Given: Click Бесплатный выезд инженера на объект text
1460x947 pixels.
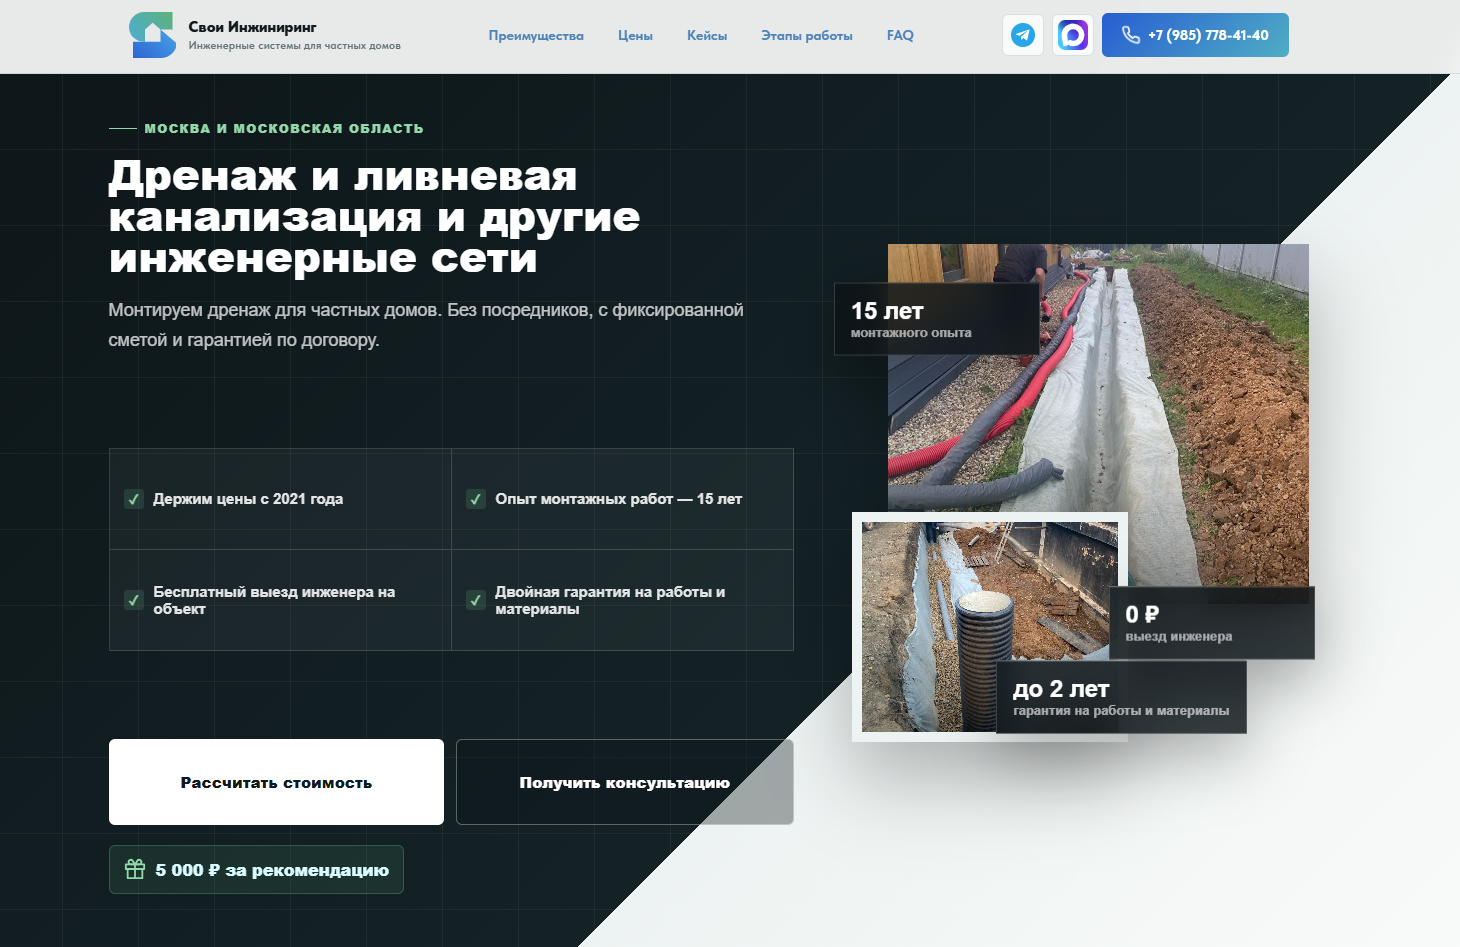Looking at the screenshot, I should click(274, 600).
